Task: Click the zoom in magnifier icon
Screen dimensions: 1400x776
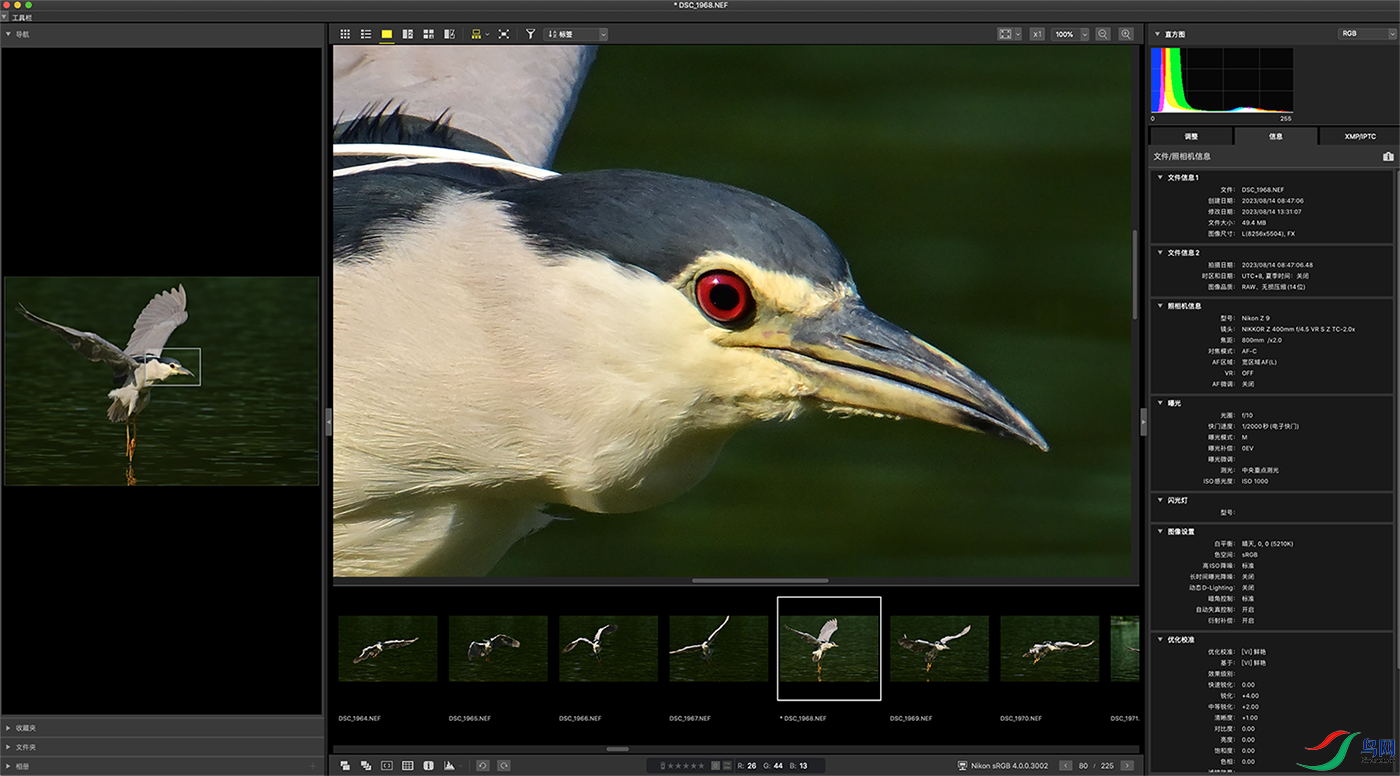Action: [1126, 34]
